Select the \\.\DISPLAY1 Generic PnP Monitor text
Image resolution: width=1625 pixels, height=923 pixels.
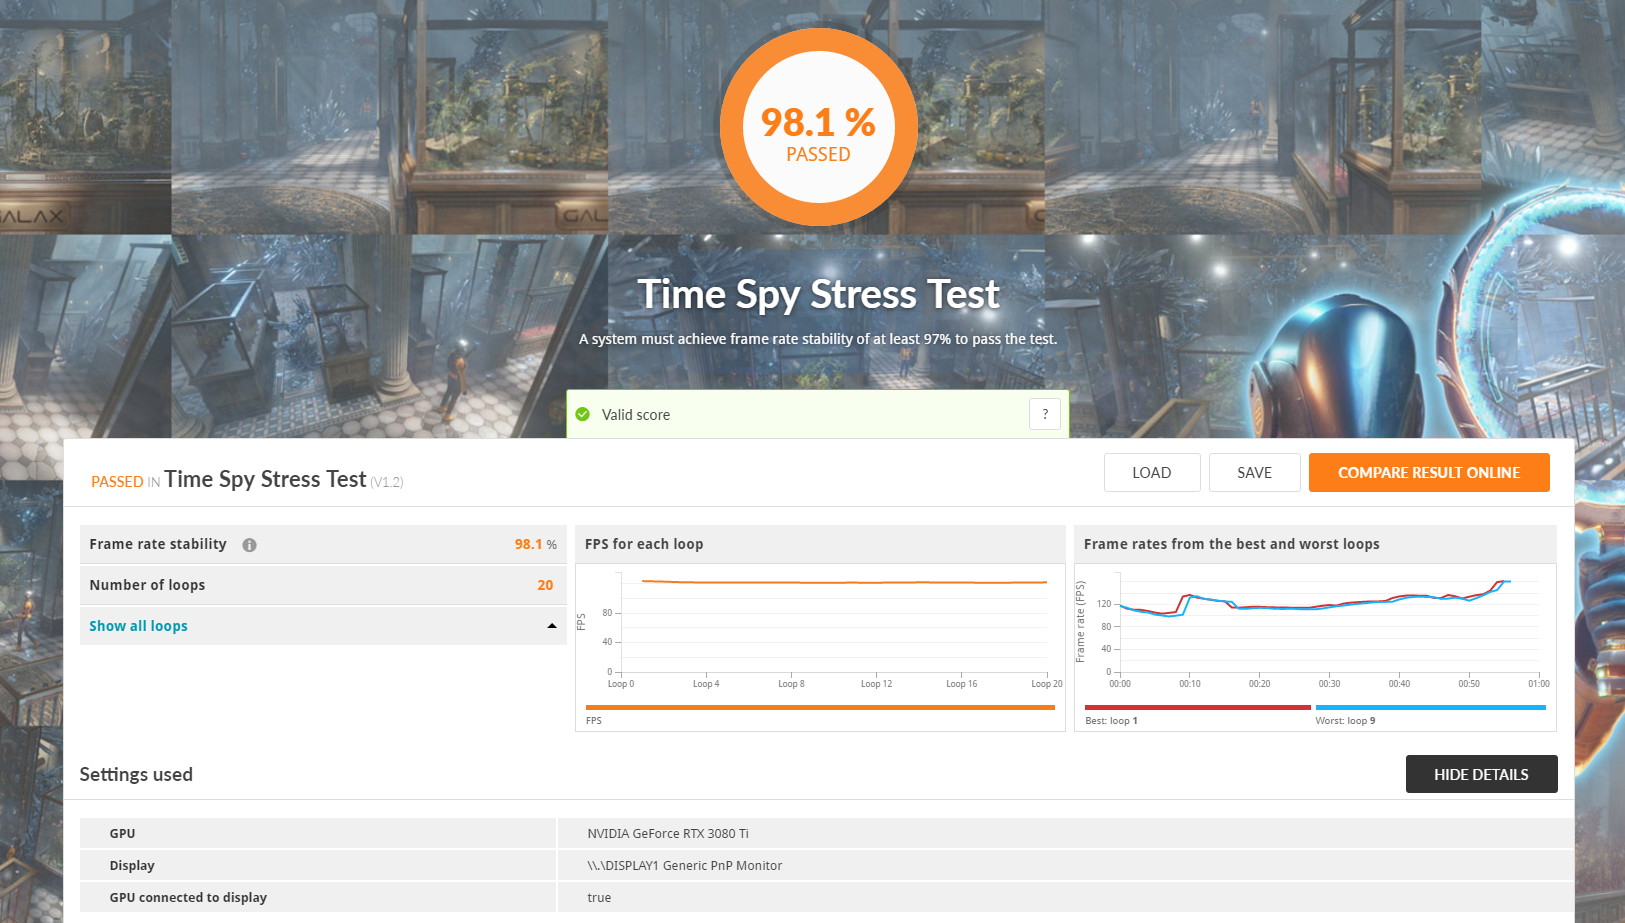coord(685,865)
